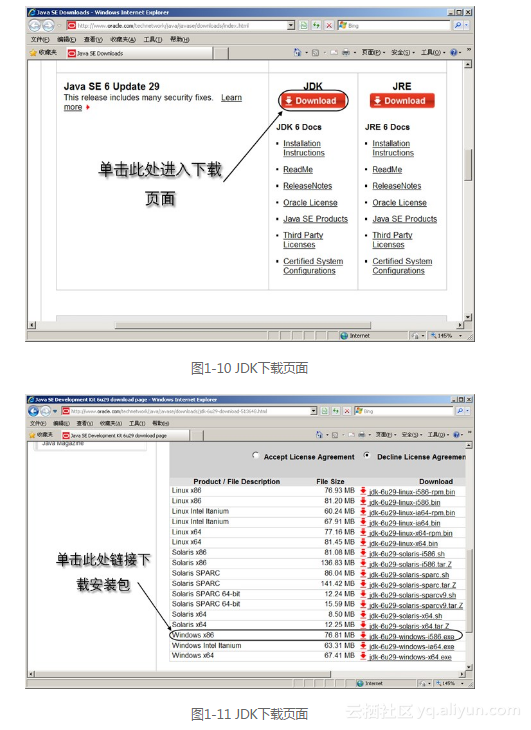
Task: Expand 页面 menu in Java SE Downloads command bar
Action: coord(374,53)
